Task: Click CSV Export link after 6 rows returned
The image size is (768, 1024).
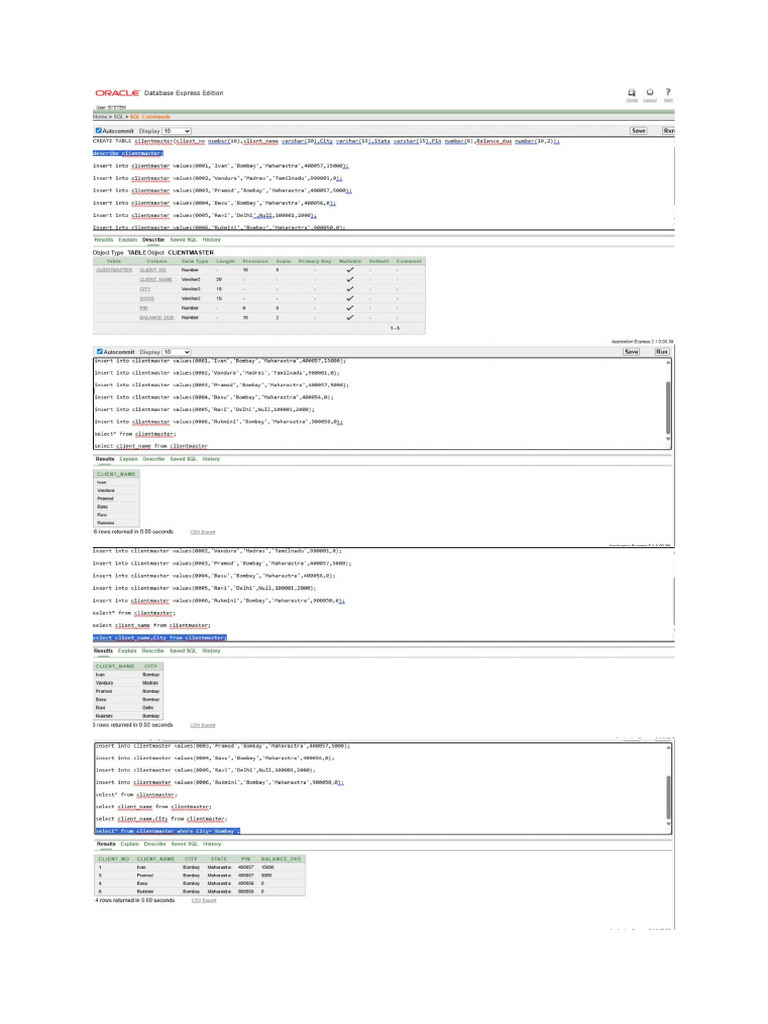Action: pyautogui.click(x=202, y=532)
